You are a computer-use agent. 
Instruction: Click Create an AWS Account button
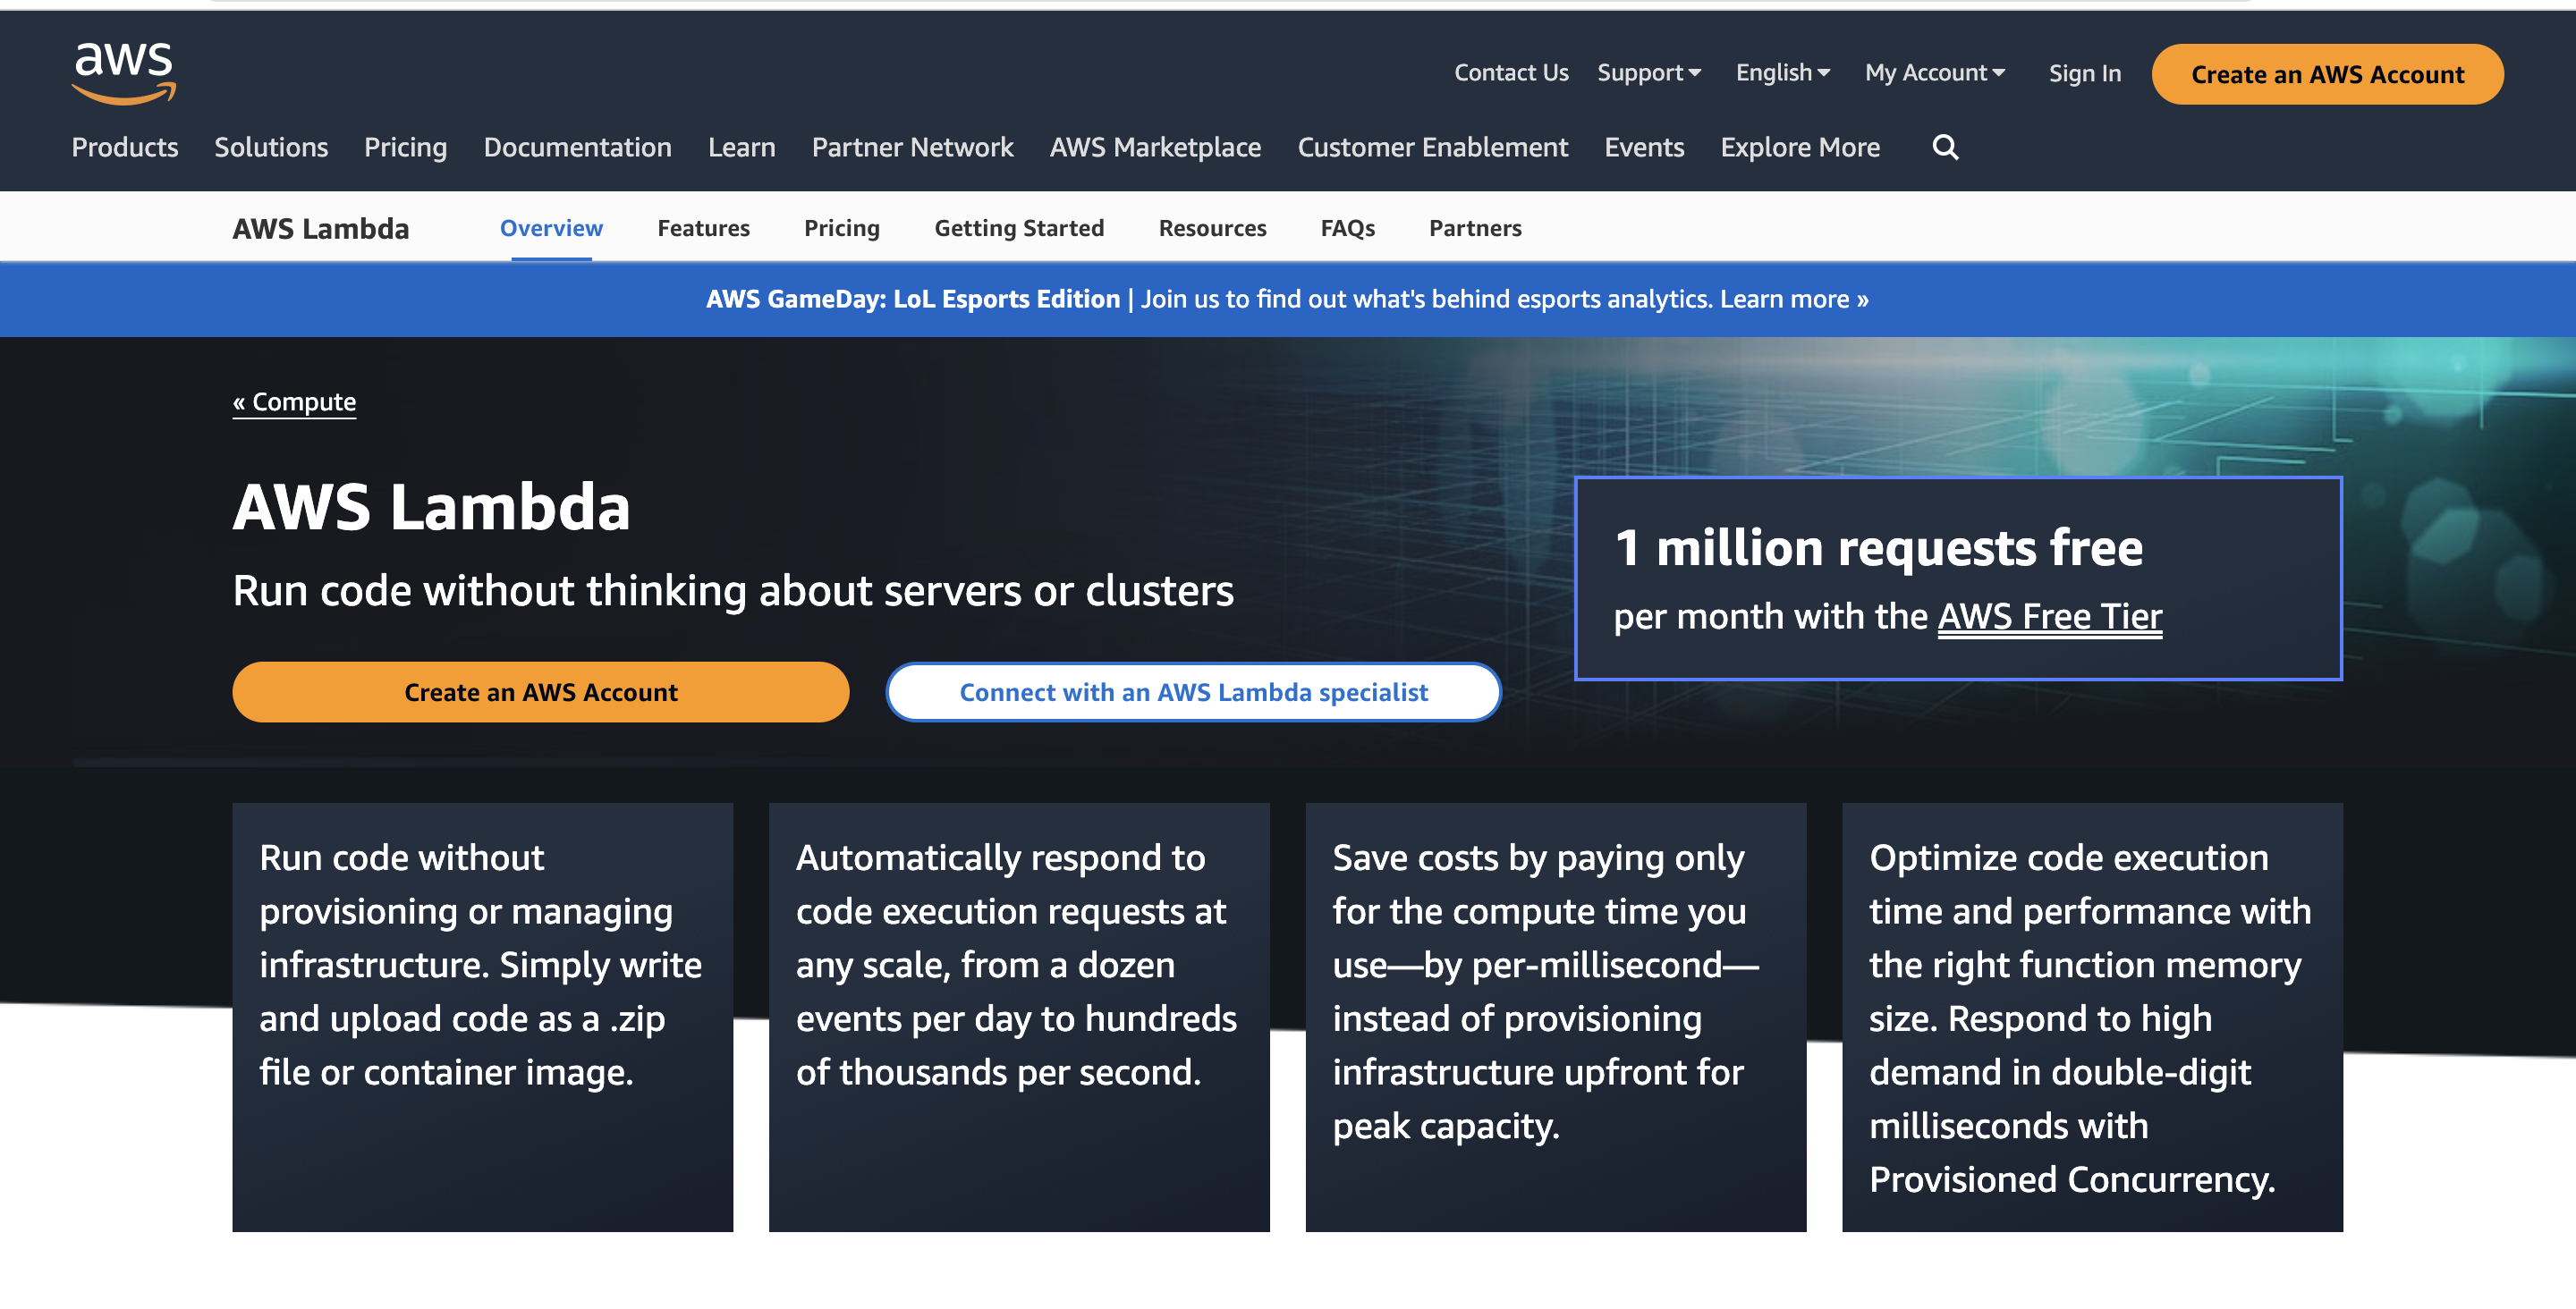click(2326, 73)
